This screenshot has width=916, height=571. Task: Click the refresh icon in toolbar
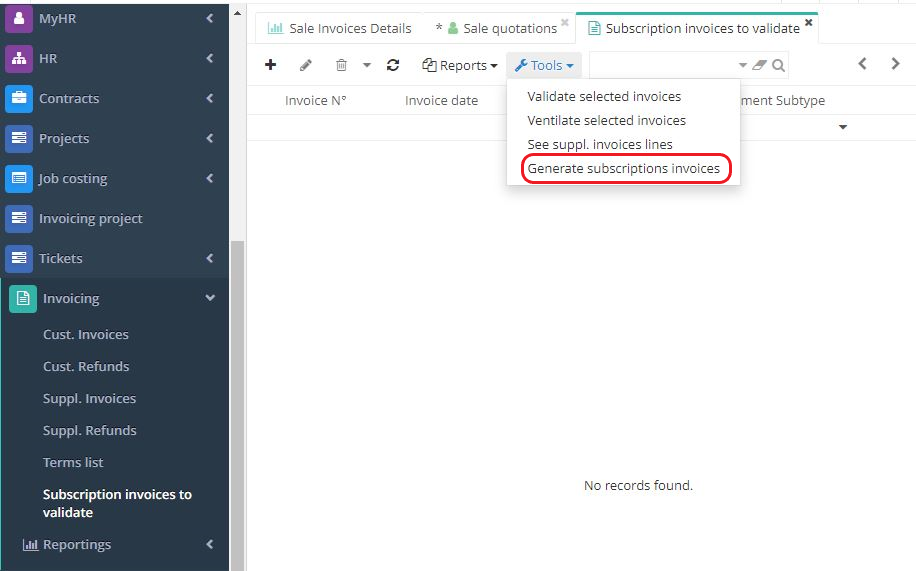tap(393, 65)
